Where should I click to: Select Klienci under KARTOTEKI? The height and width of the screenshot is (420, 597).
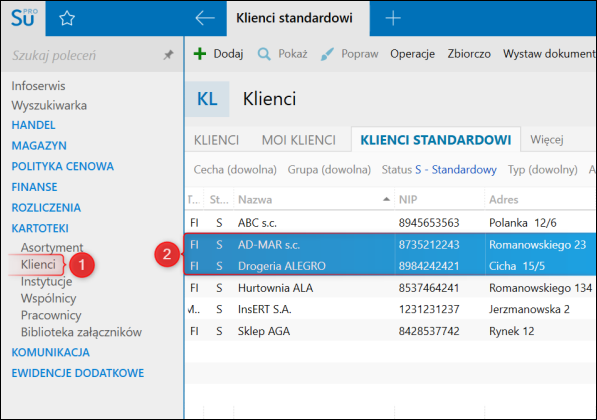(38, 264)
